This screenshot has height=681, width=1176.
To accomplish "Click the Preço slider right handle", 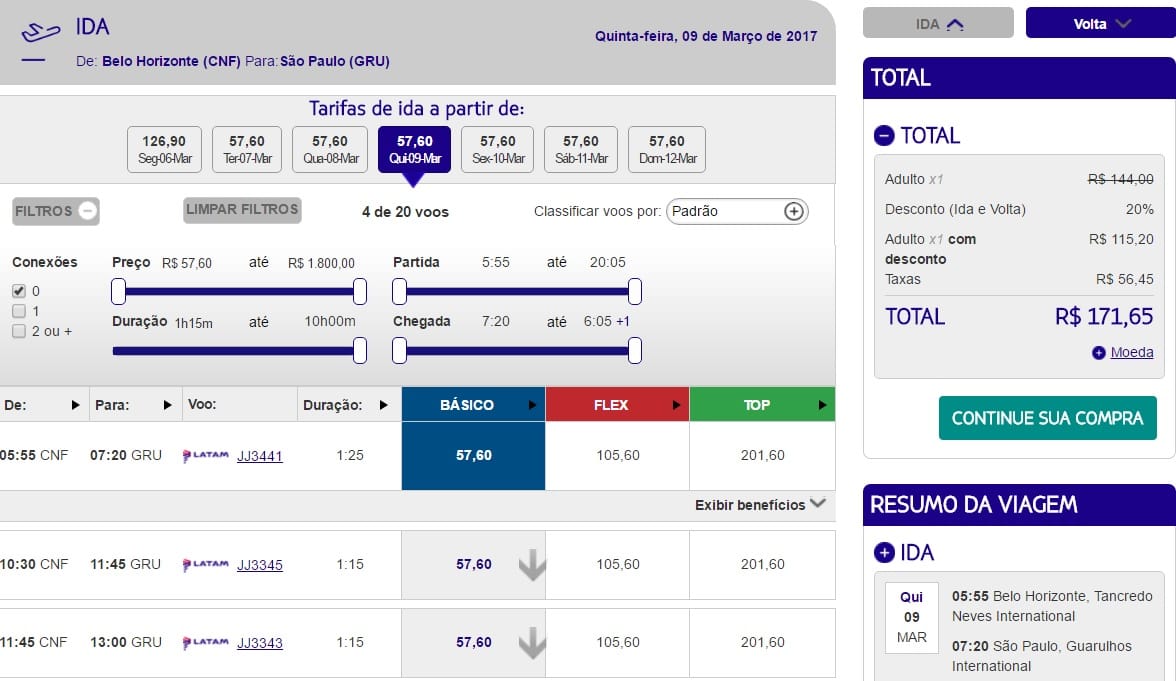I will (360, 292).
